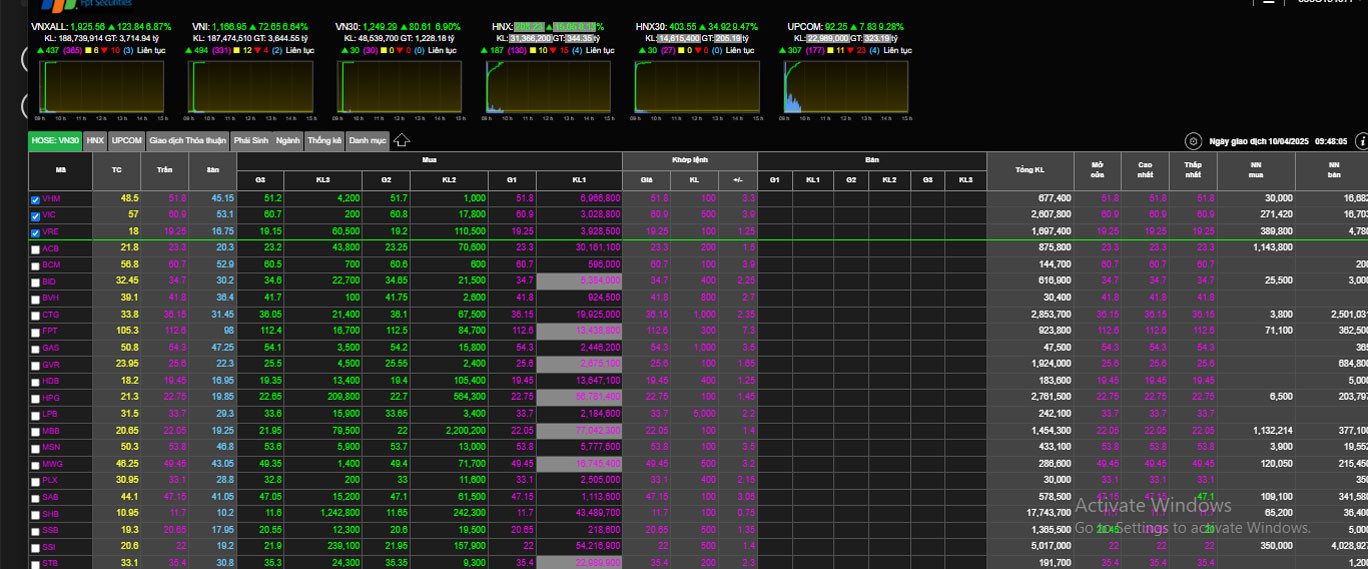This screenshot has height=569, width=1368.
Task: Open the settings gear beside trading date
Action: point(1192,142)
